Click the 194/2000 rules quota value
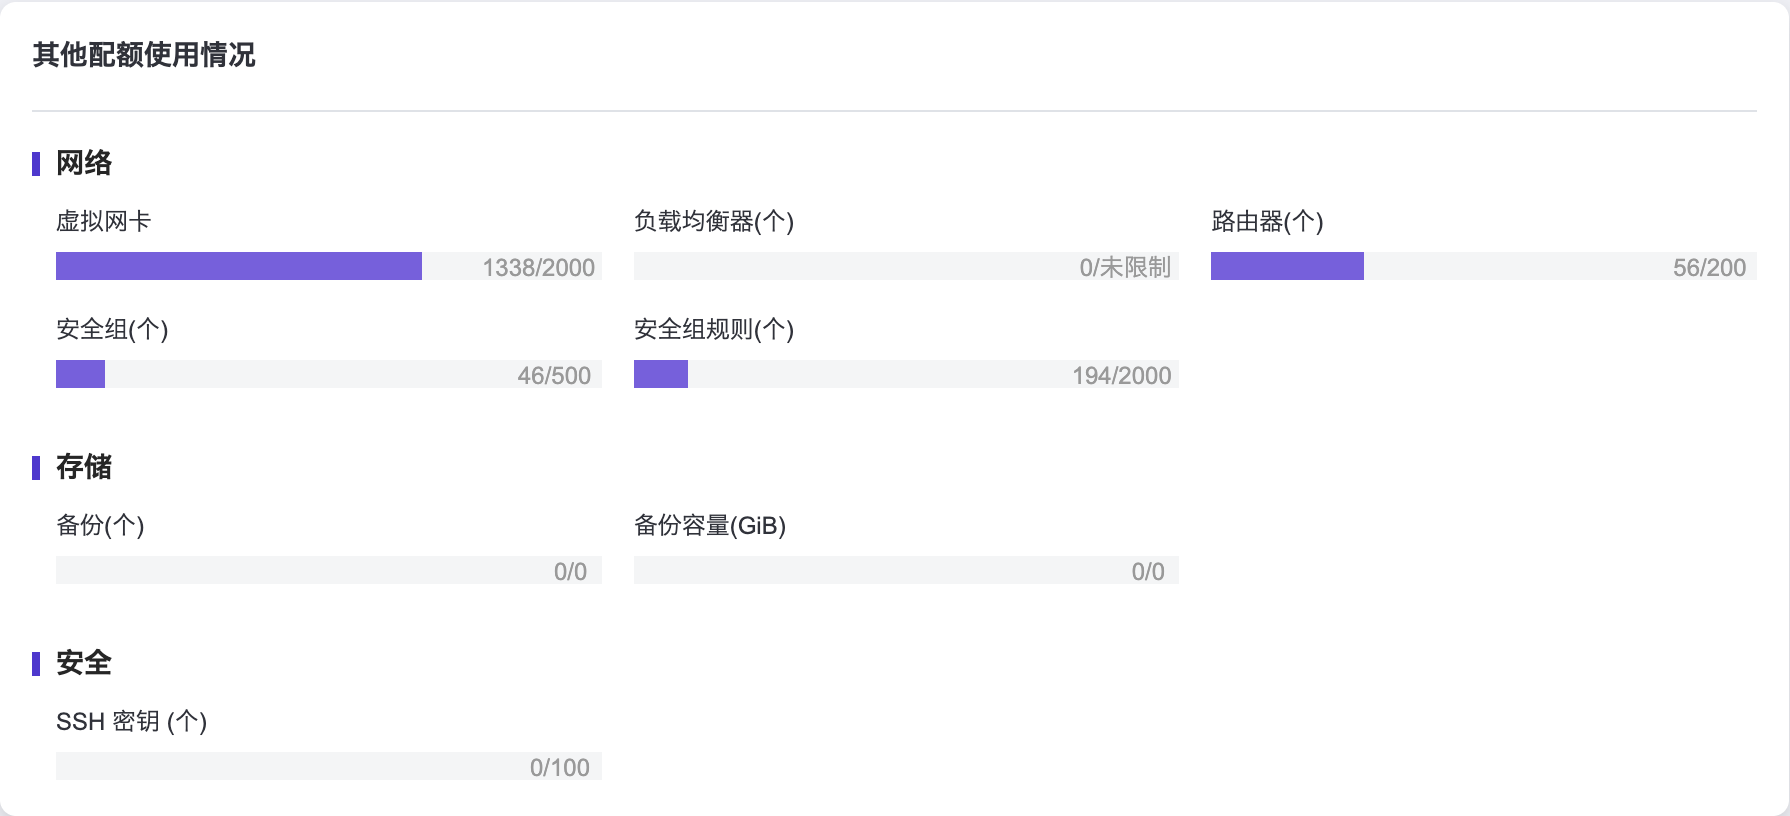 (1121, 376)
